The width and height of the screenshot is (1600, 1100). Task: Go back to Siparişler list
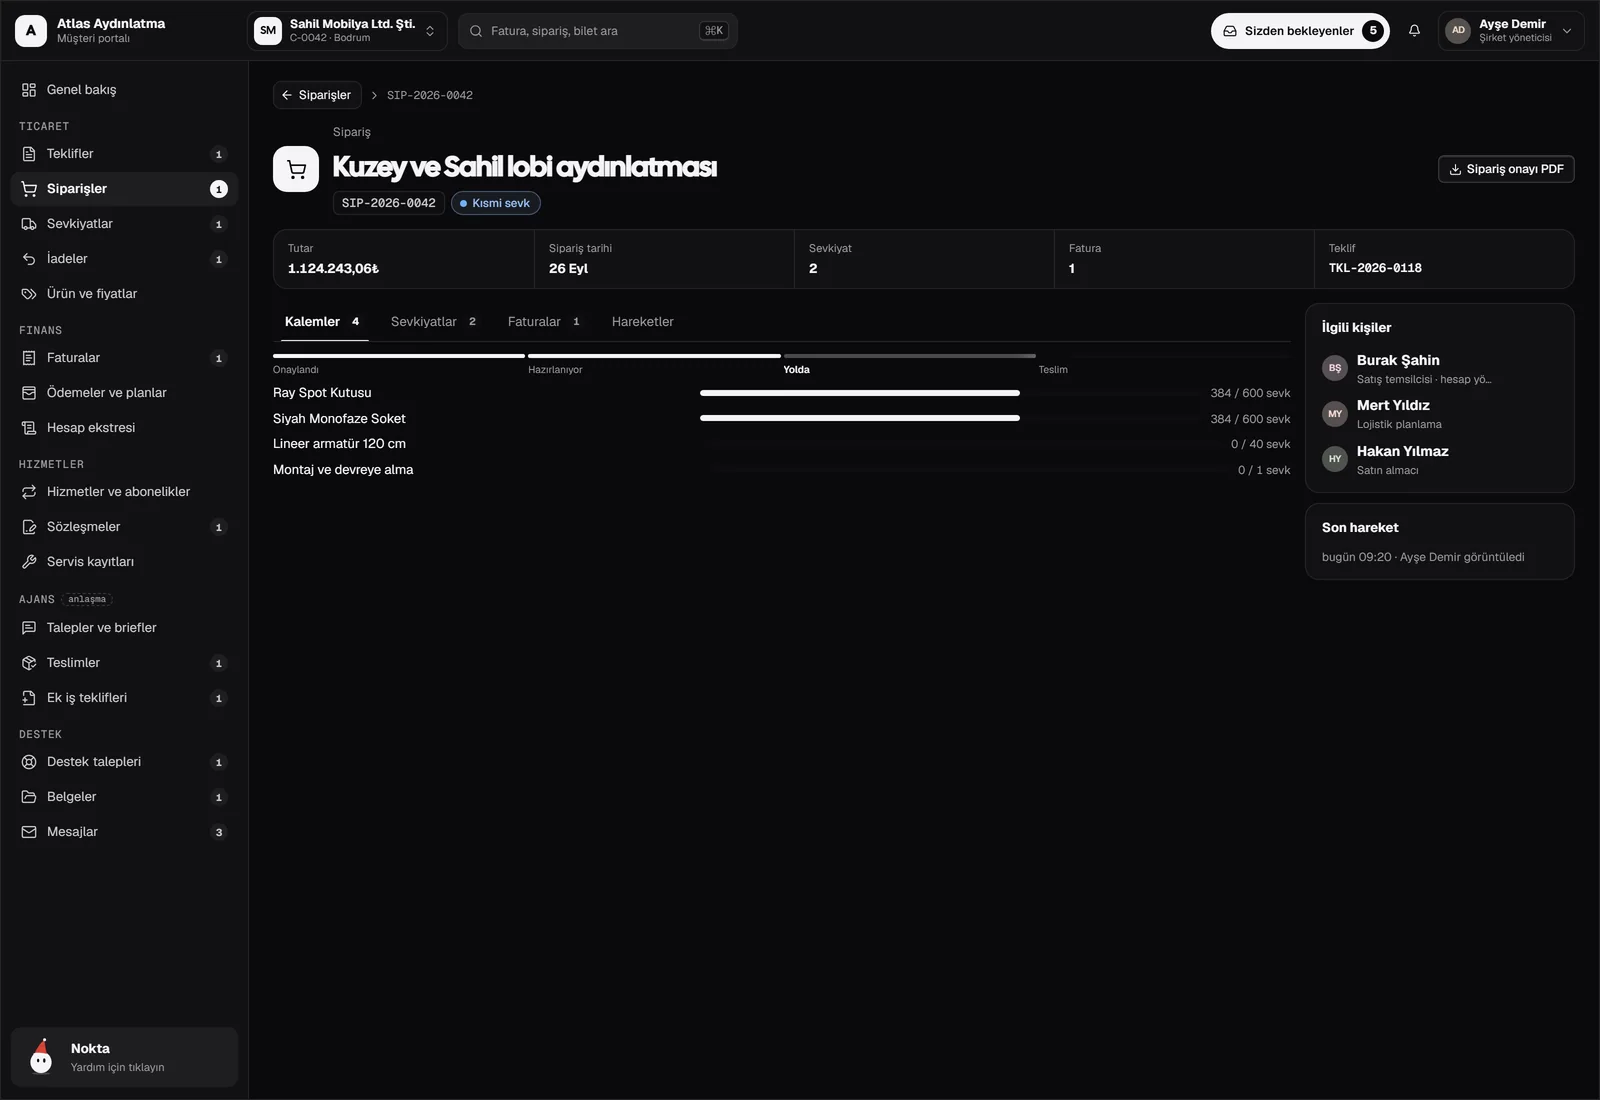[x=317, y=95]
